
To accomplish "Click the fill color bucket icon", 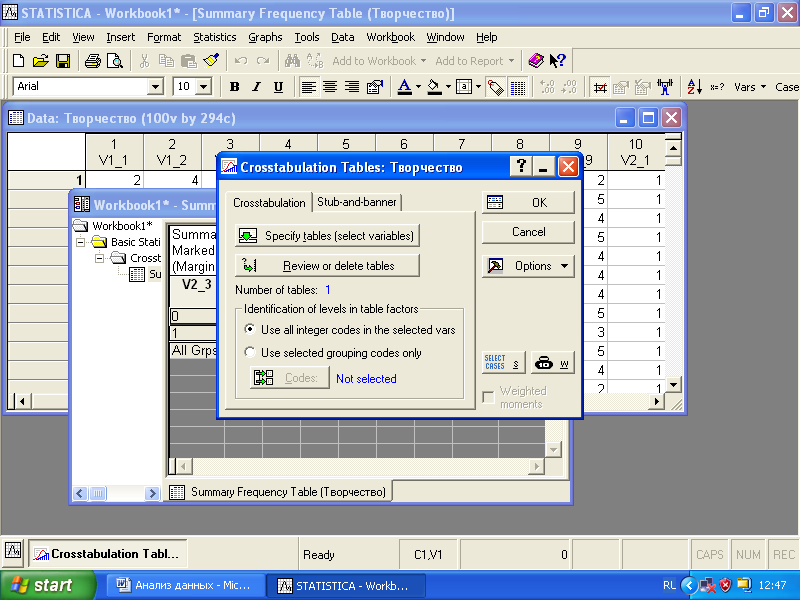I will click(434, 87).
